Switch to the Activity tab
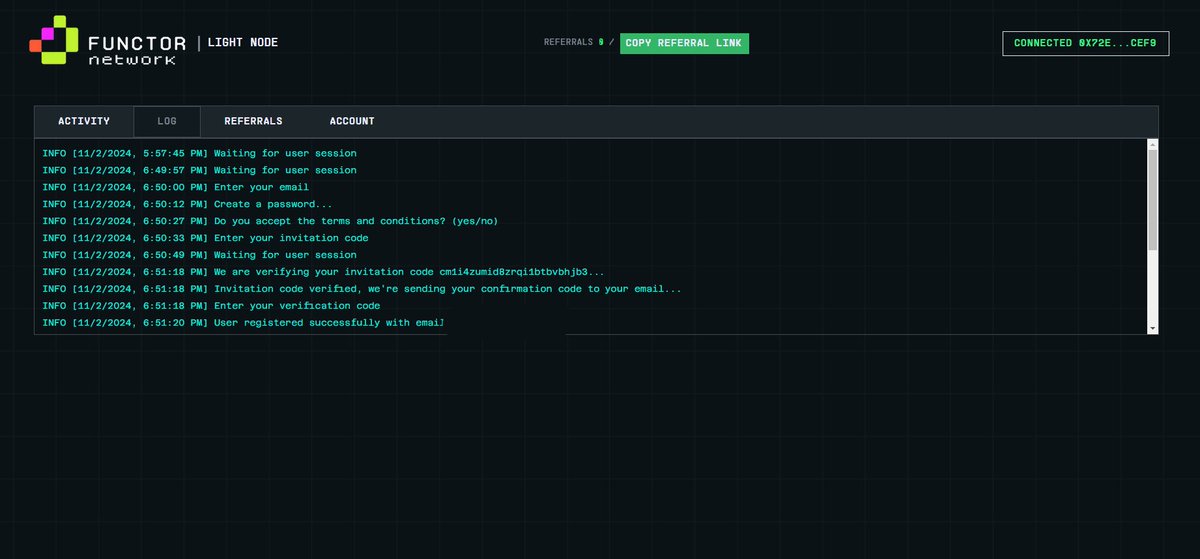1200x559 pixels. (84, 121)
